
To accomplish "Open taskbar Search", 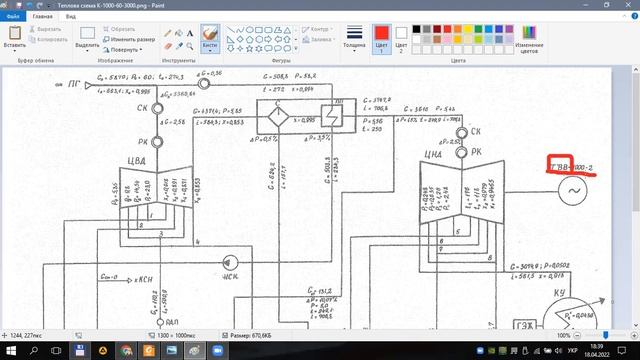I will point(34,351).
